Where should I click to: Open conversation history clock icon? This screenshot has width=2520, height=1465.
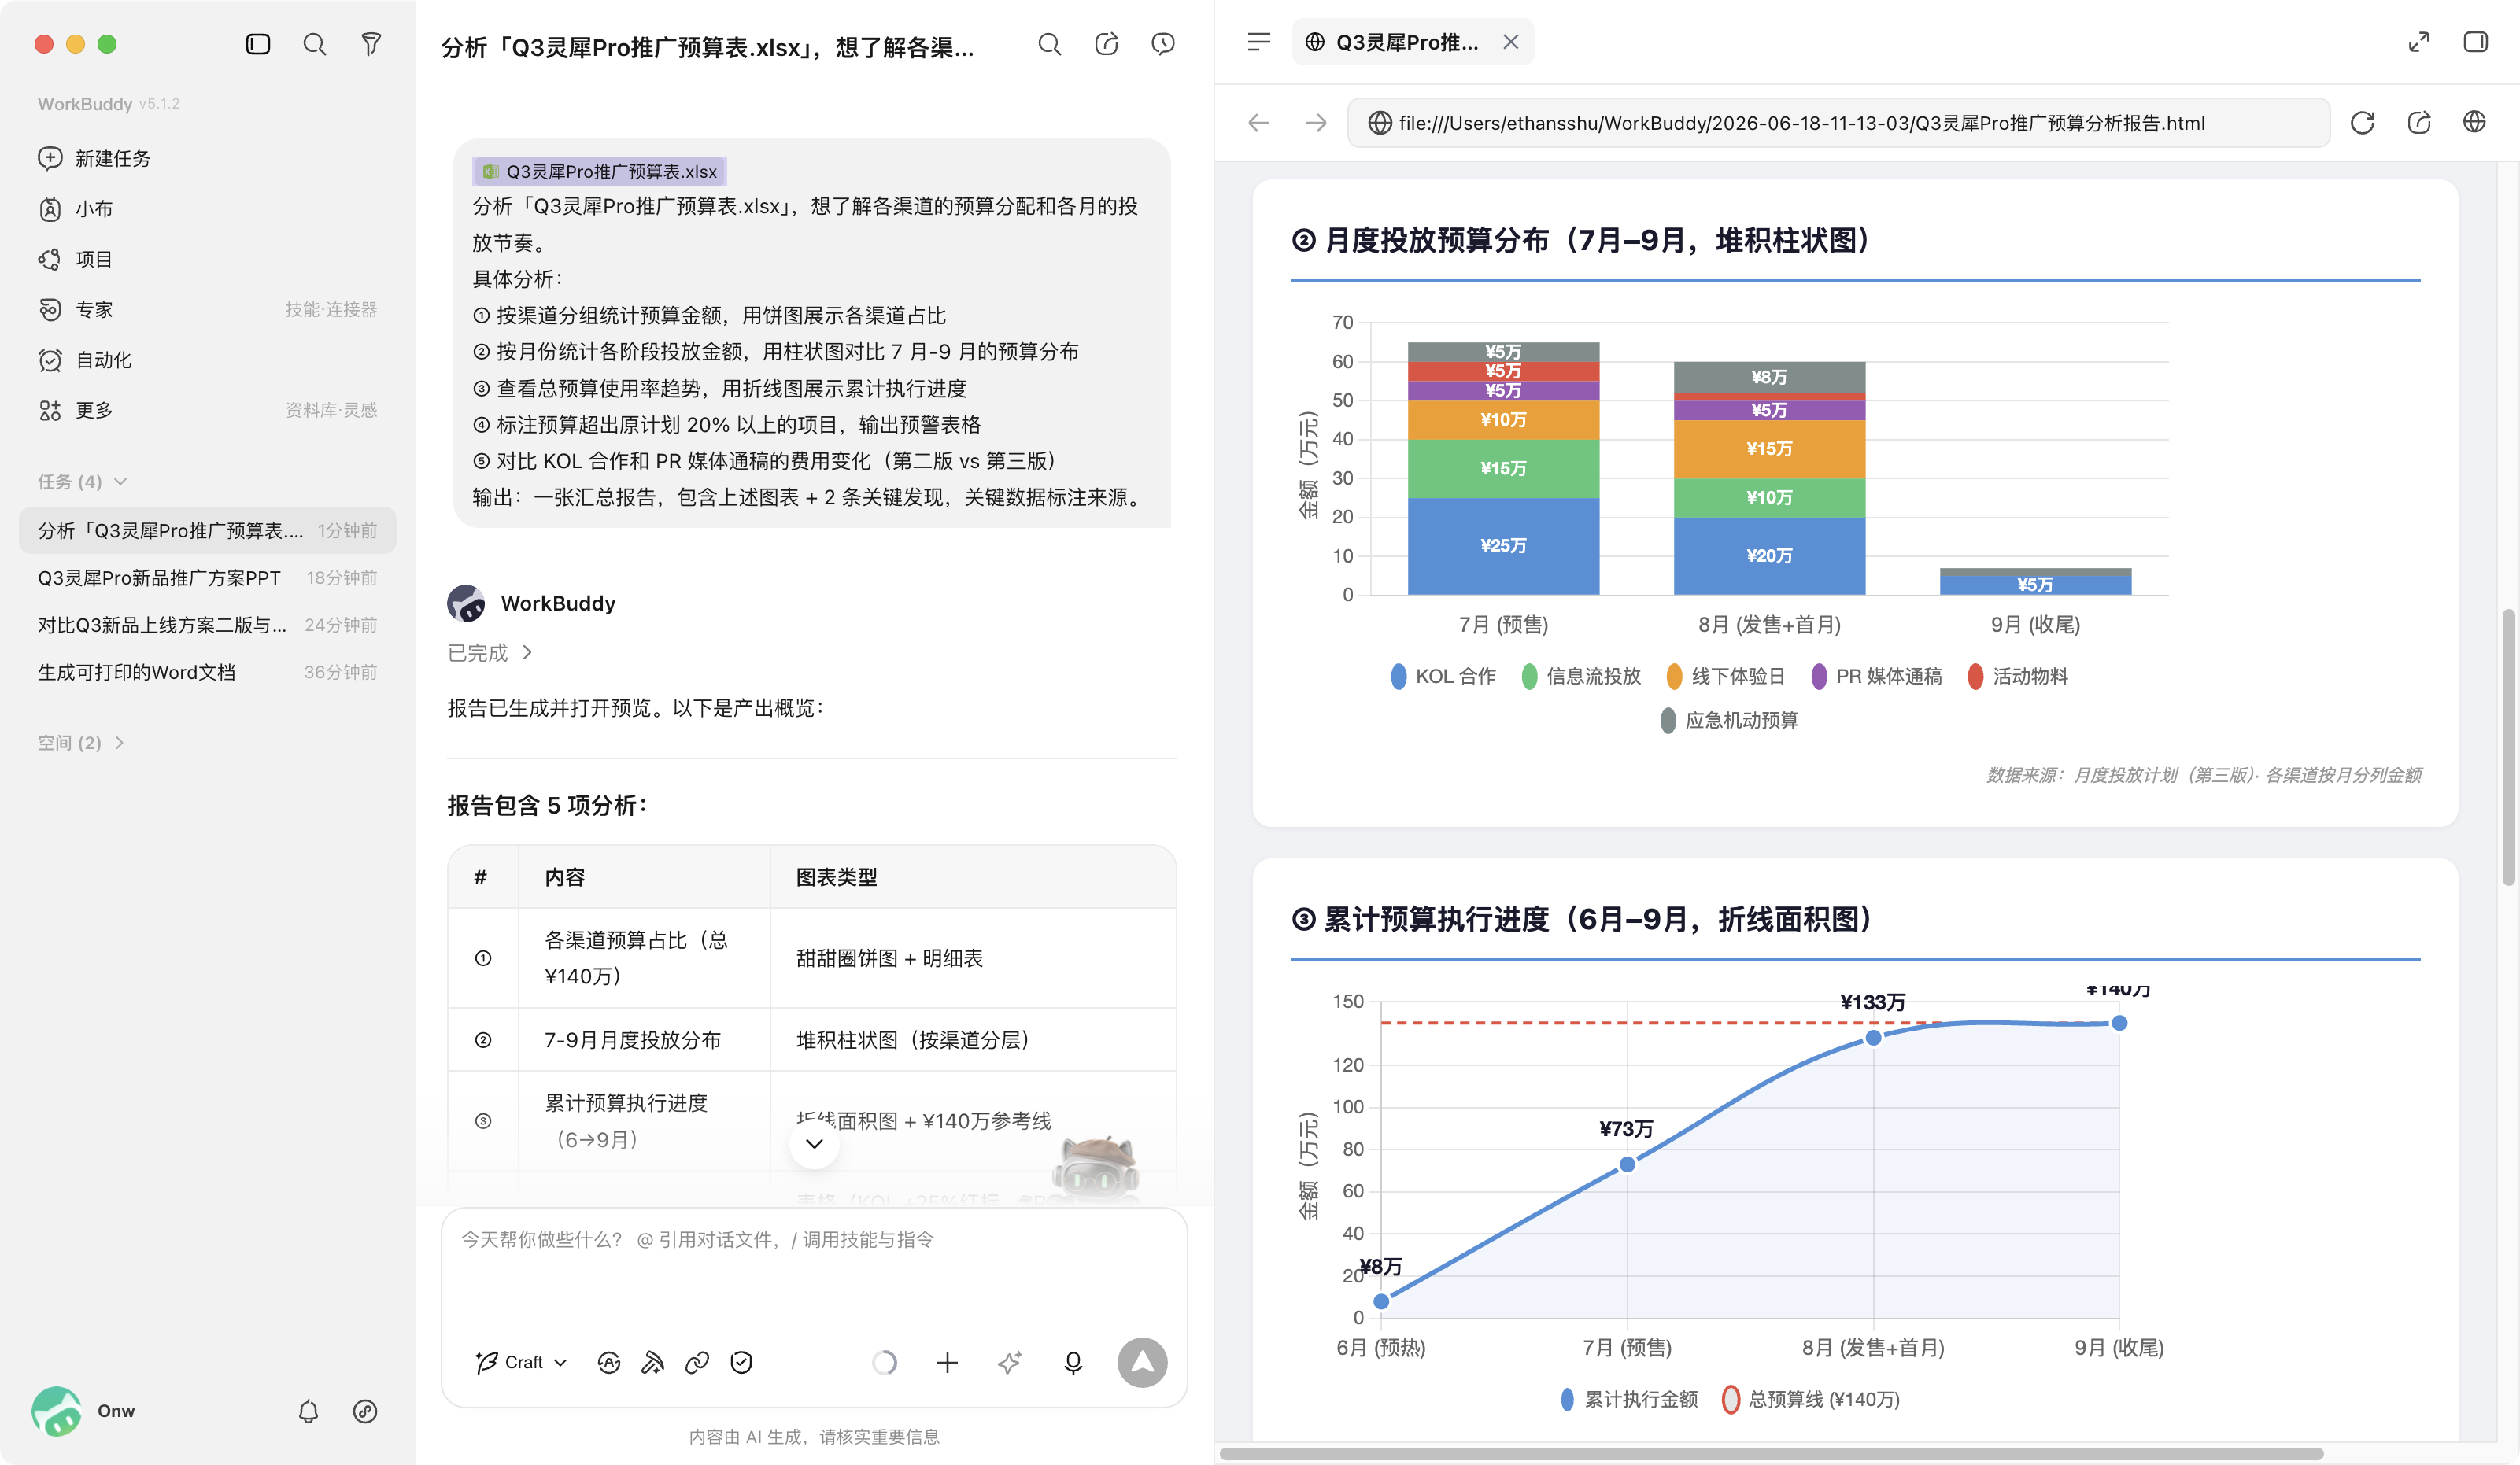[x=1162, y=44]
